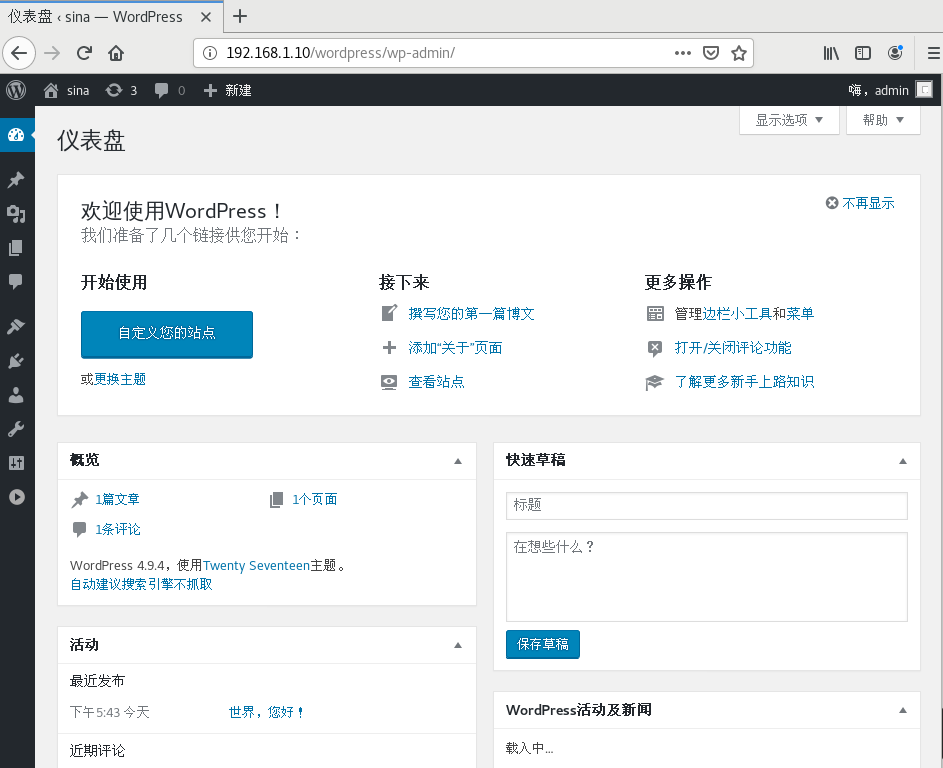Open the Pages icon in the sidebar
The image size is (943, 768).
(x=16, y=248)
